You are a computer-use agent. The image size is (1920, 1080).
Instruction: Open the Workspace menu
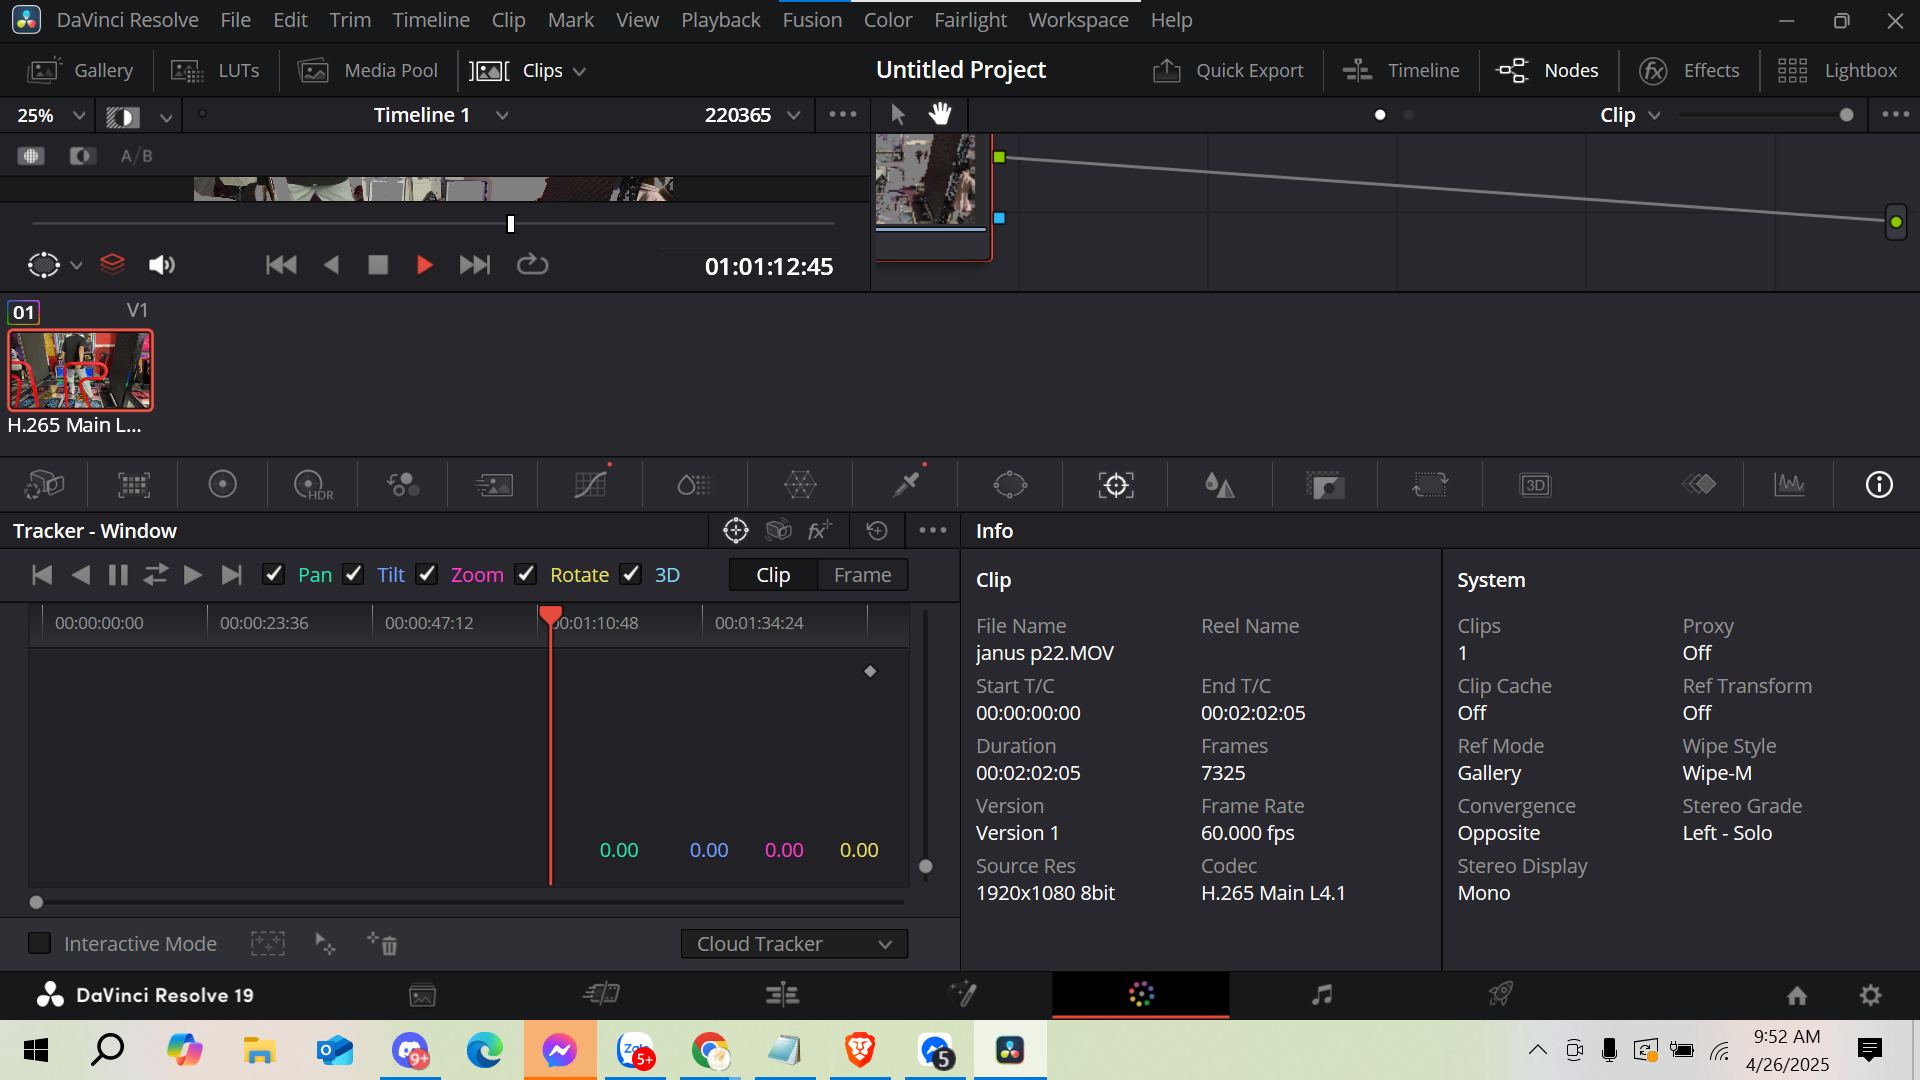(1078, 20)
